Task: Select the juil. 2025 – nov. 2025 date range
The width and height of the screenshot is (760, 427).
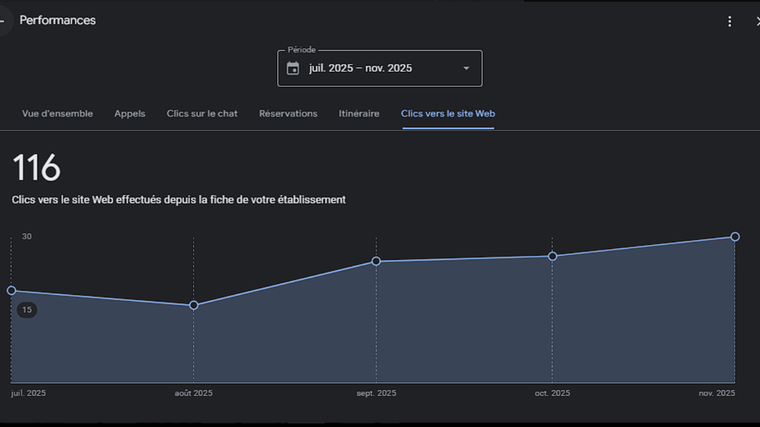Action: click(x=361, y=68)
